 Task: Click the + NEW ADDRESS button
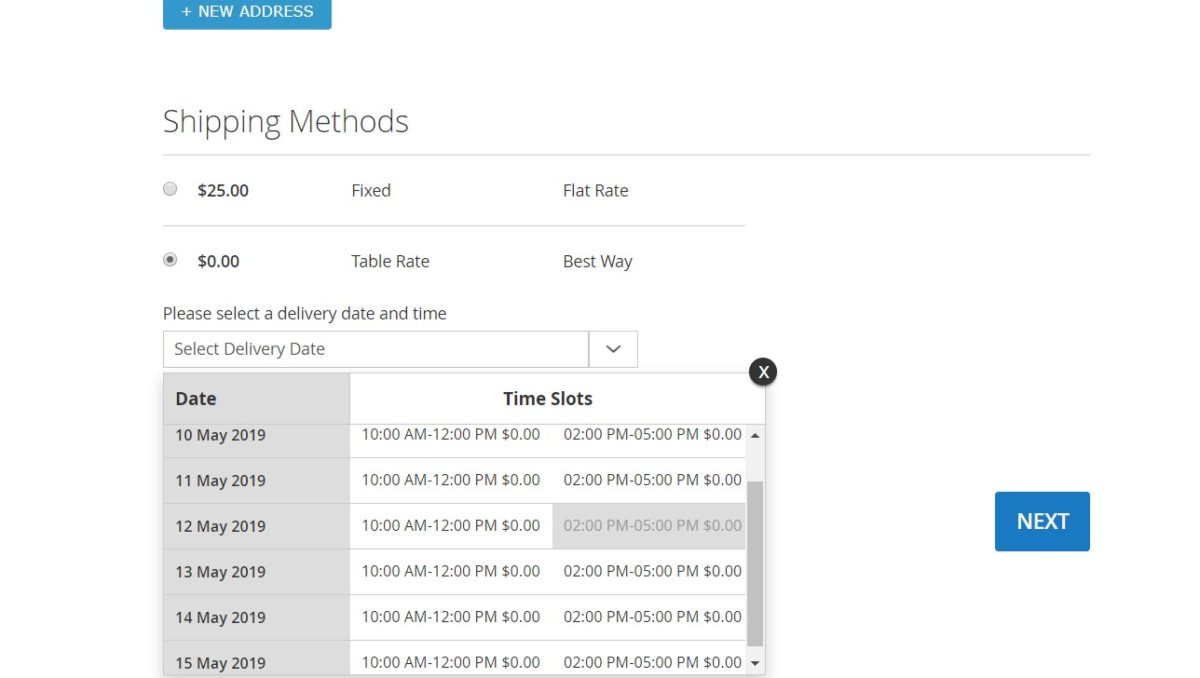click(247, 12)
